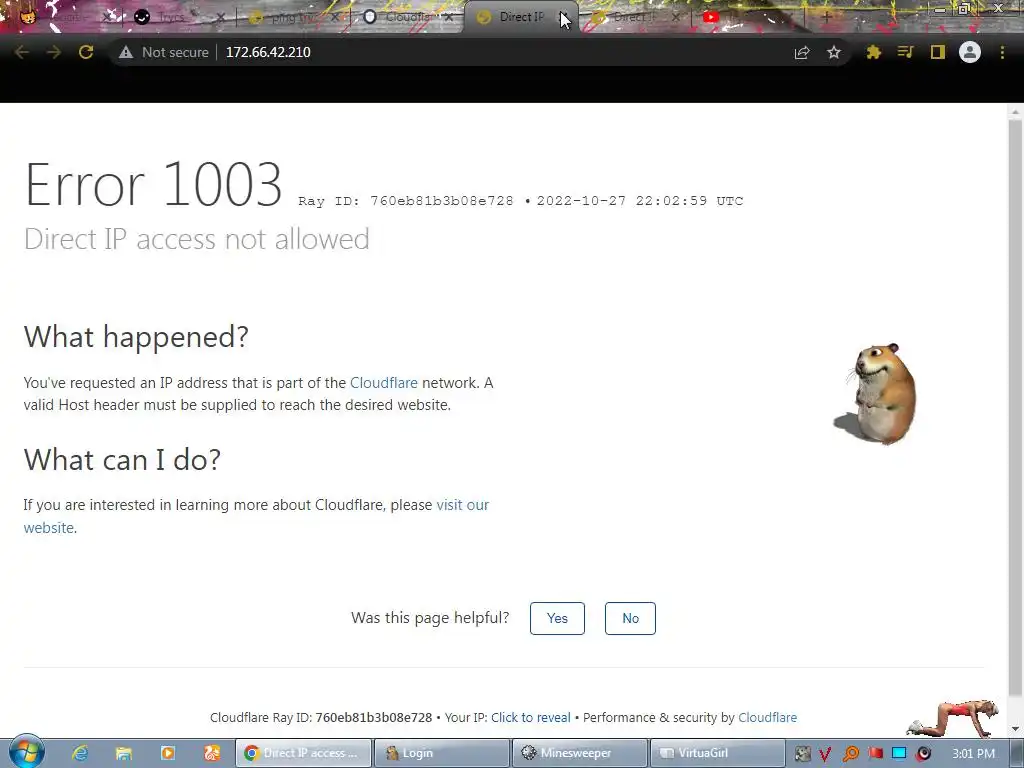The image size is (1024, 768).
Task: Click Direct IP access not allowed subtitle
Action: [x=197, y=239]
